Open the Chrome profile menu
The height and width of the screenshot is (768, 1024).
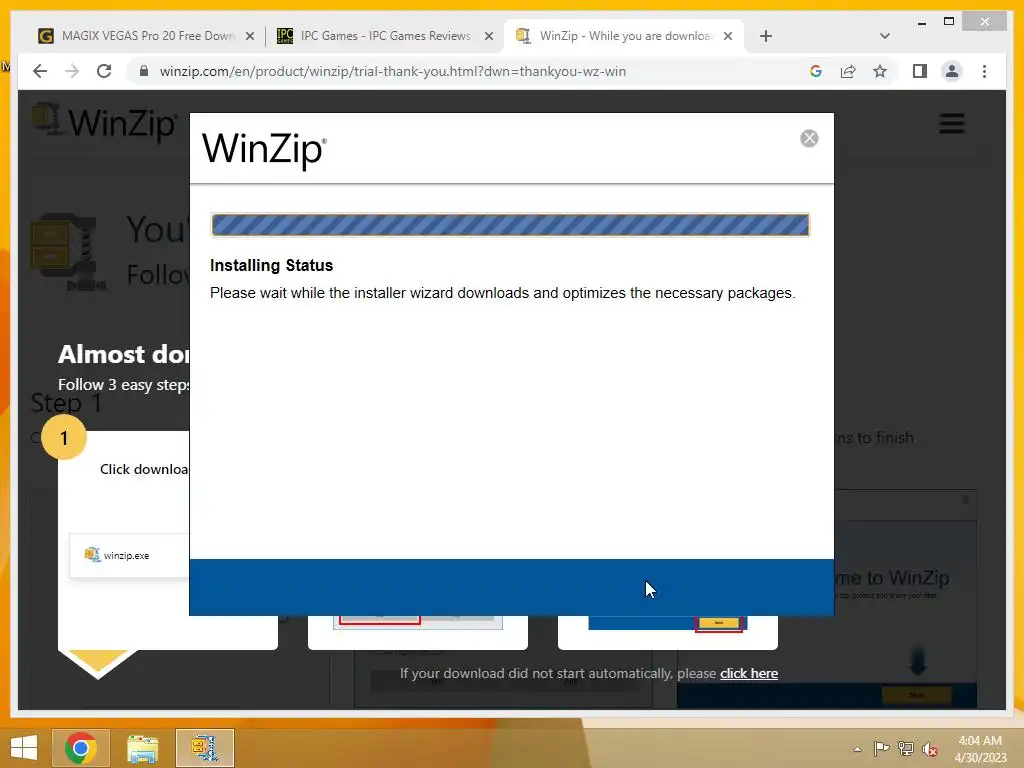952,71
